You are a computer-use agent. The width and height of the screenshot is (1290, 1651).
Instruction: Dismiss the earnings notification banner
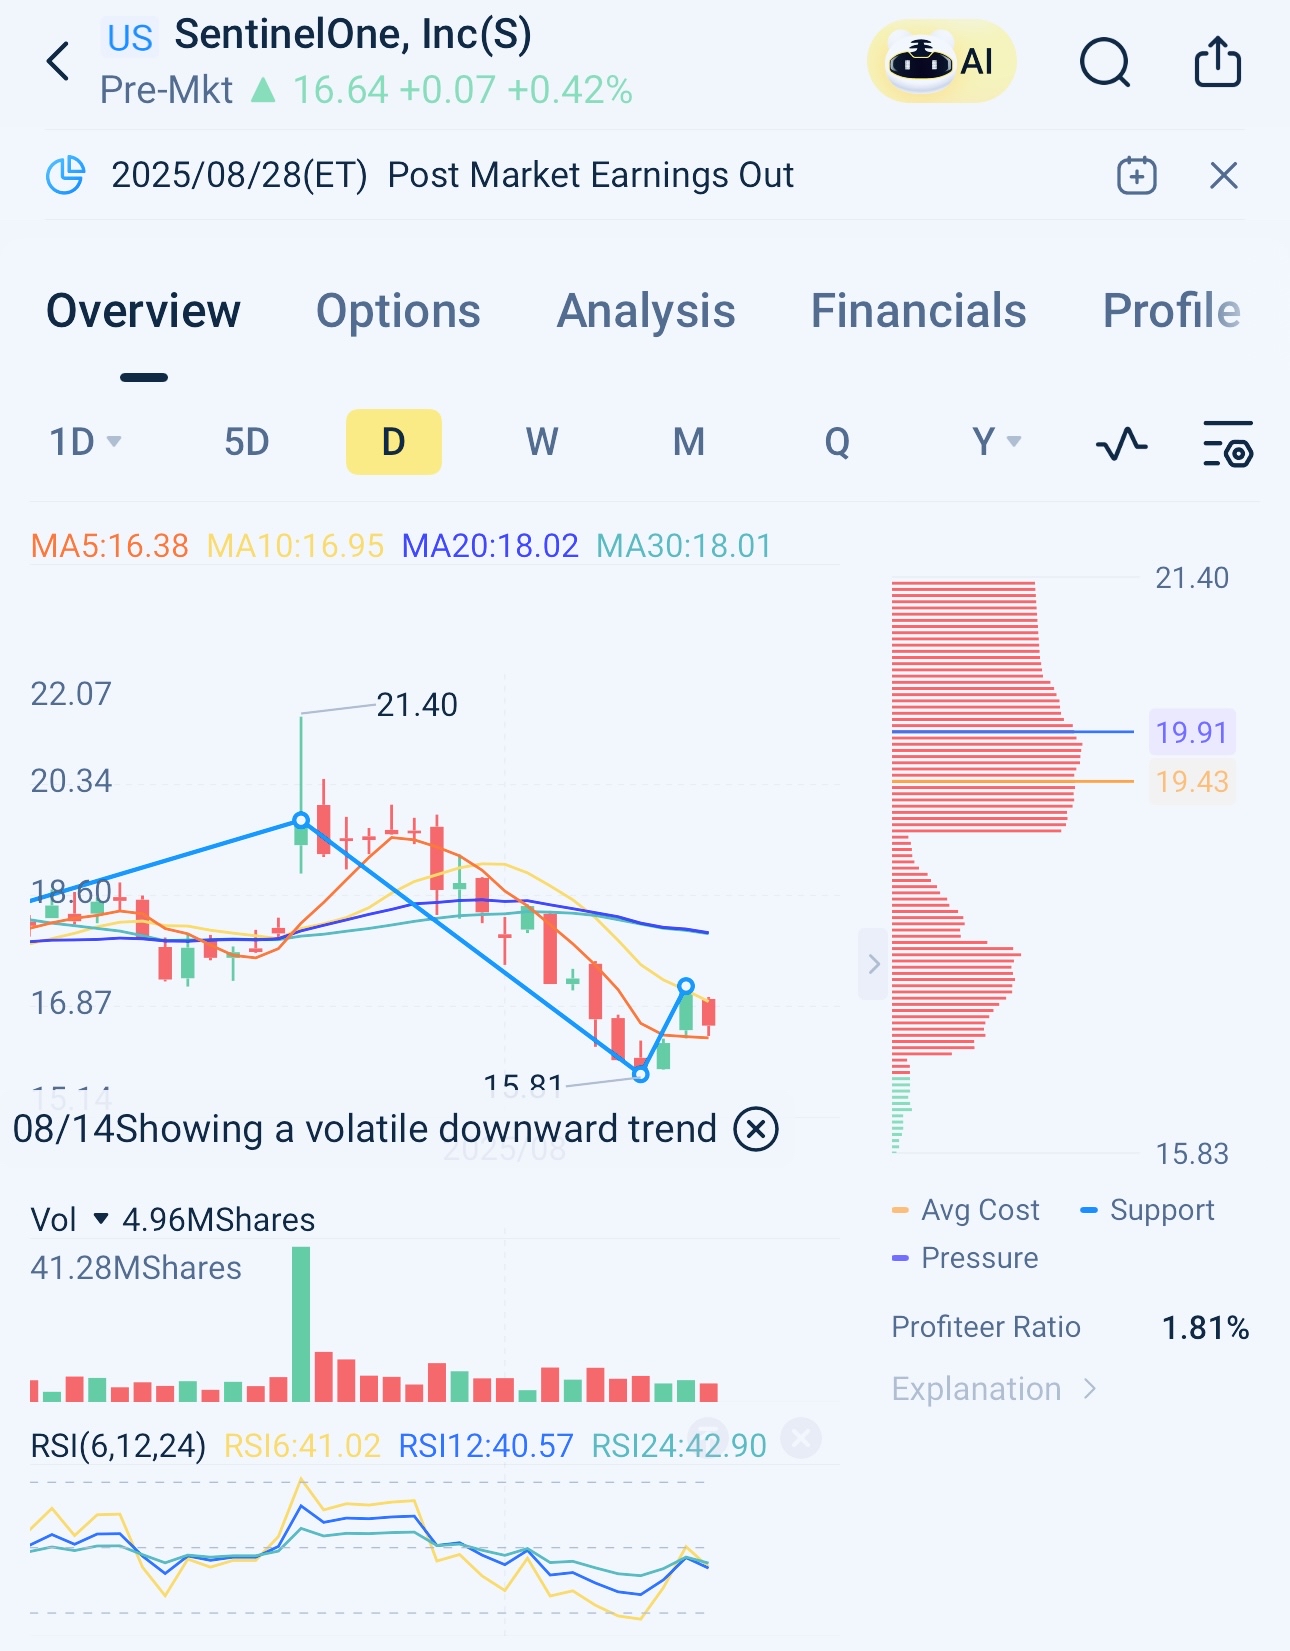(1224, 176)
